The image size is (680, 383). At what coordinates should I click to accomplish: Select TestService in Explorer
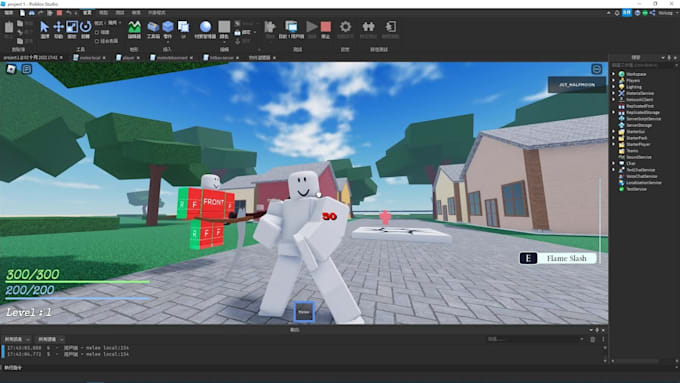[x=636, y=189]
